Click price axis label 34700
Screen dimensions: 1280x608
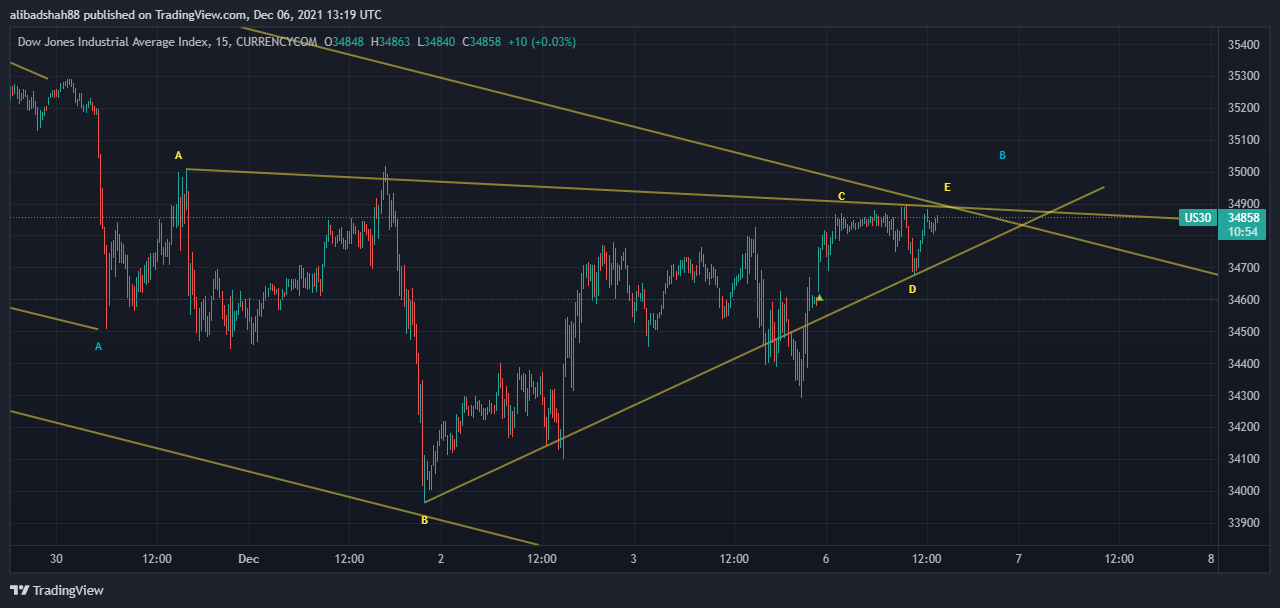1243,268
